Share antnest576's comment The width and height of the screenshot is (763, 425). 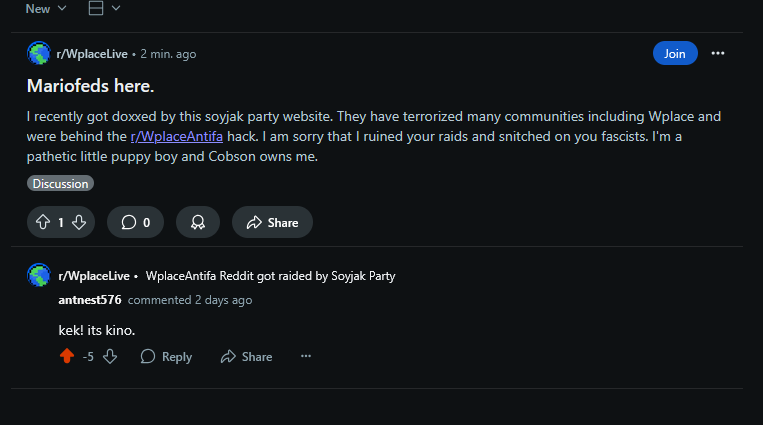246,356
